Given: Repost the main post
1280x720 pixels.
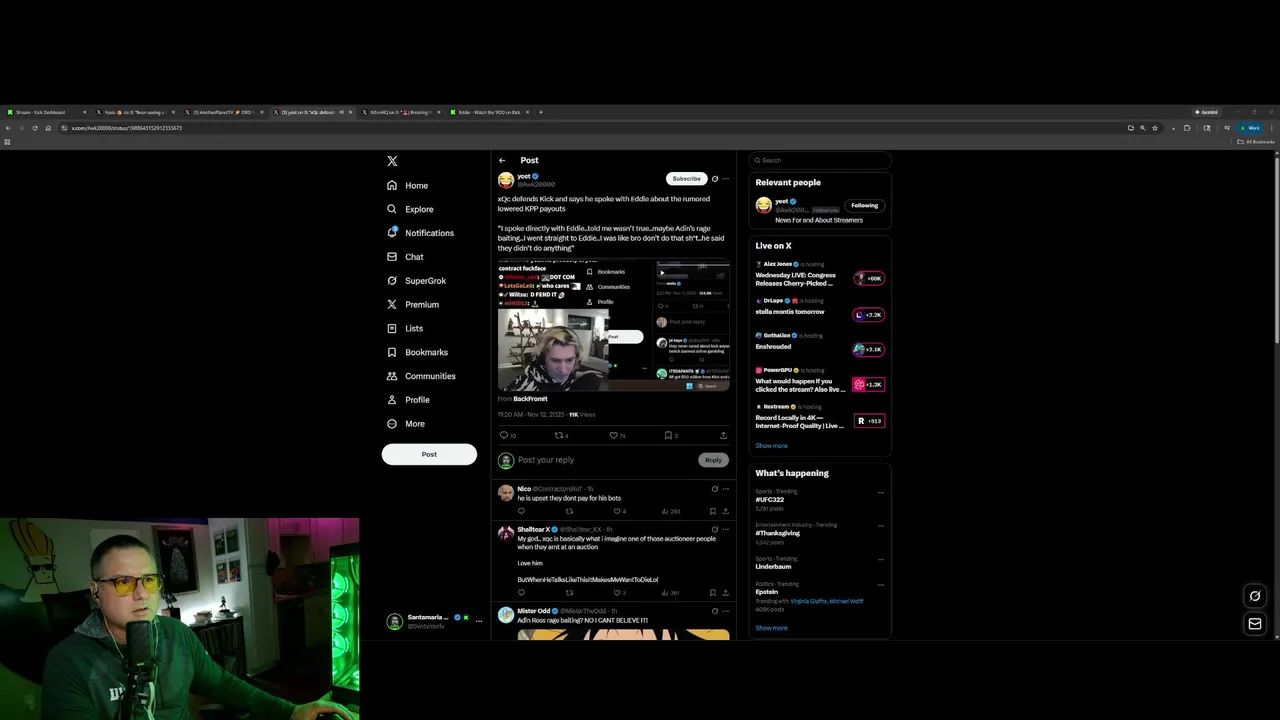Looking at the screenshot, I should [x=559, y=436].
